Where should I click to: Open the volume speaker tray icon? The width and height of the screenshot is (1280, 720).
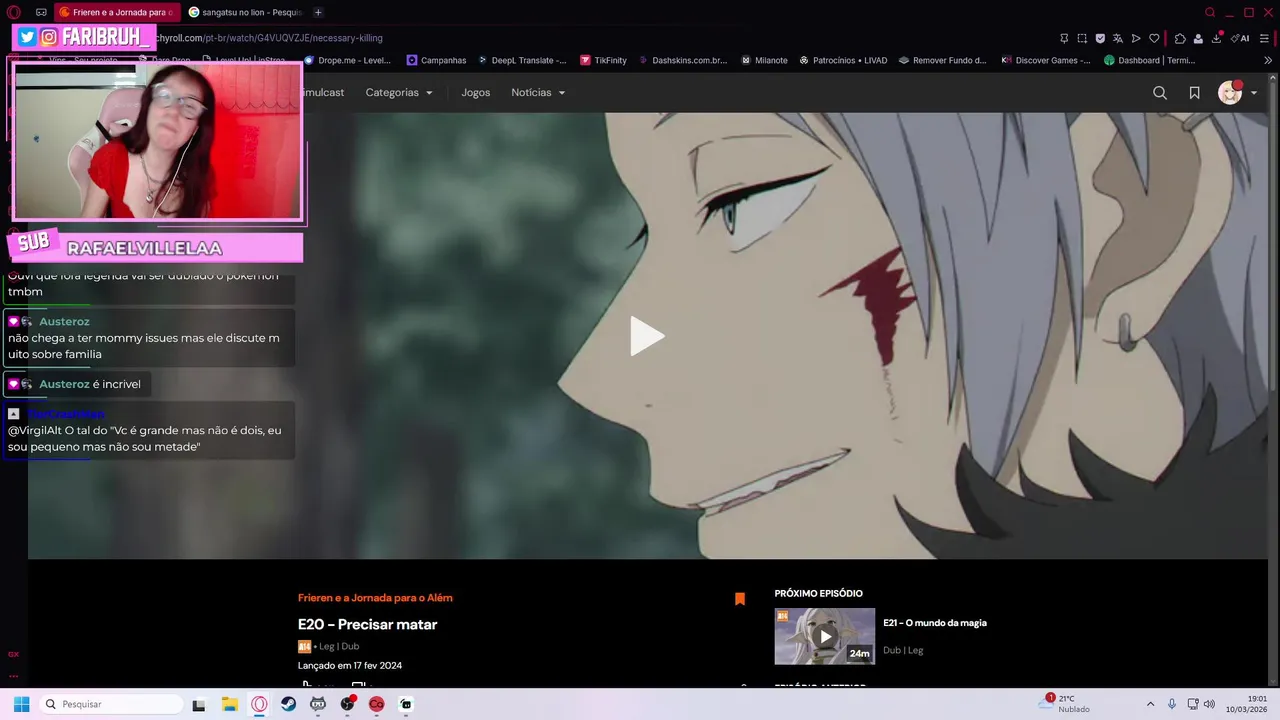coord(1209,704)
